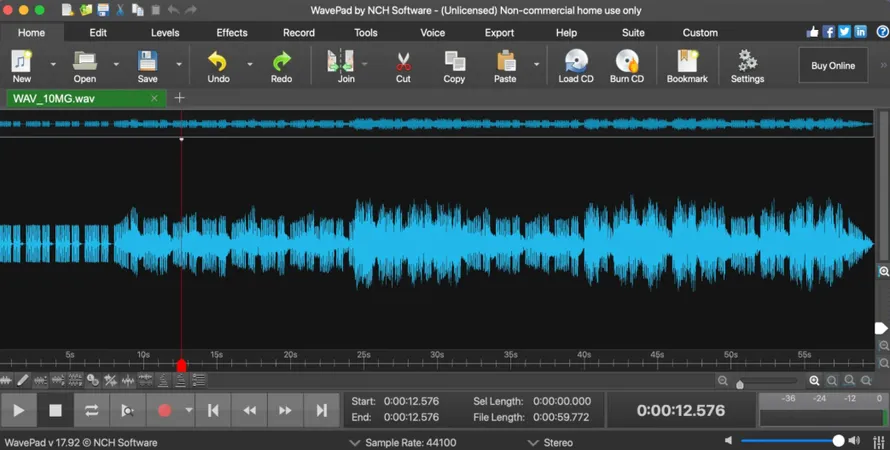Click the Undo toolbar button
890x450 pixels.
tap(218, 66)
